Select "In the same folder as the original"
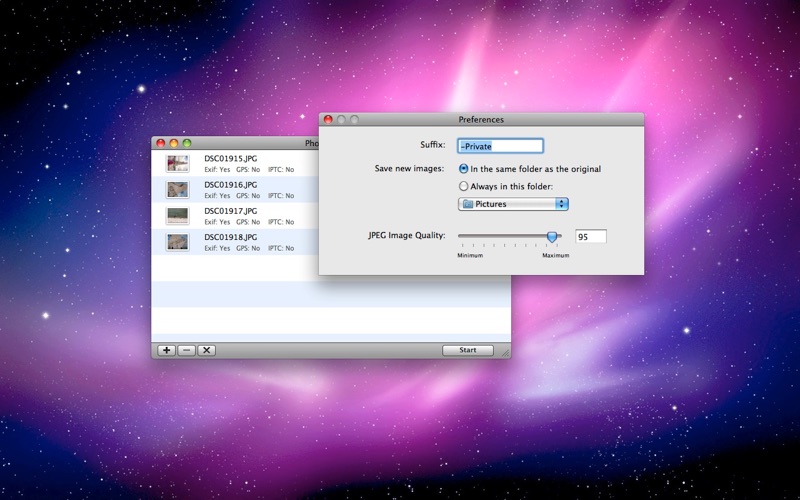 click(x=464, y=169)
